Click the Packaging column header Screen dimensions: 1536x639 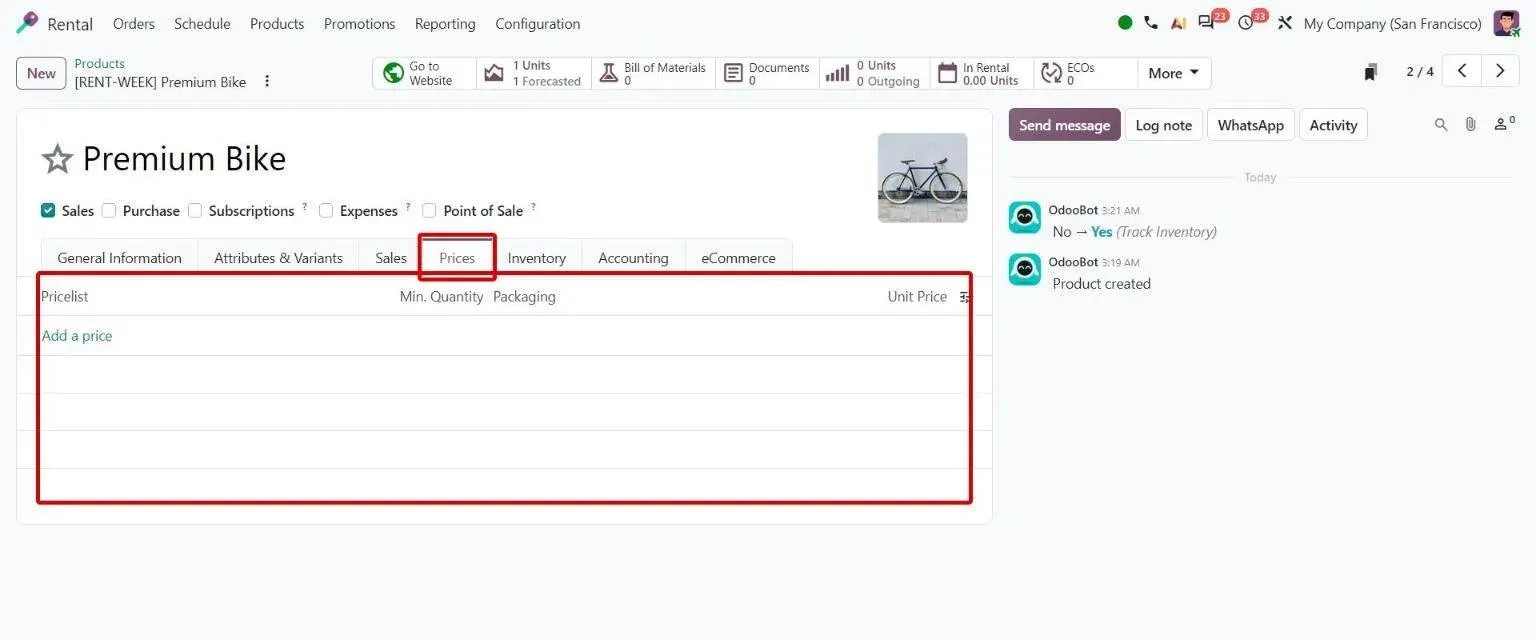(x=524, y=297)
